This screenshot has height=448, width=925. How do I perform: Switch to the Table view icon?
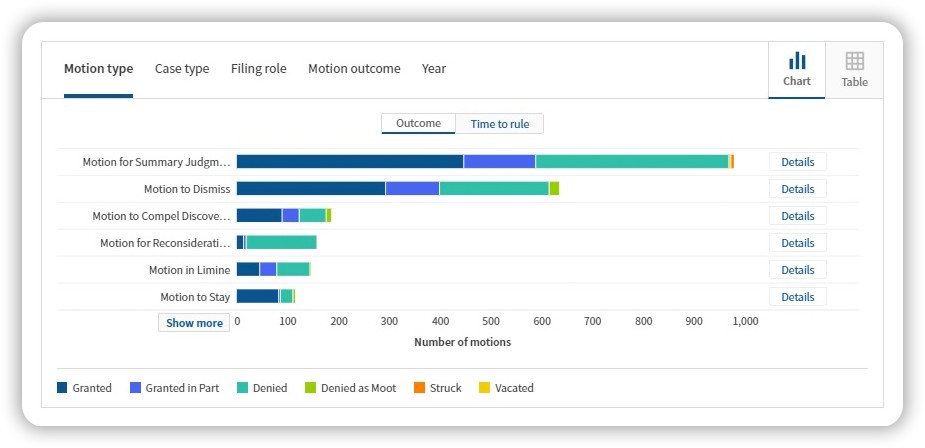click(854, 61)
